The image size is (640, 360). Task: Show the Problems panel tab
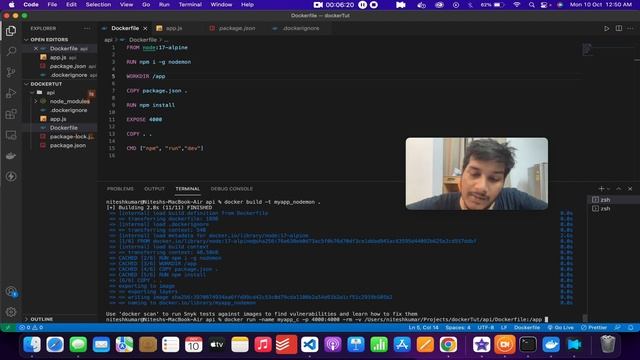pos(120,189)
